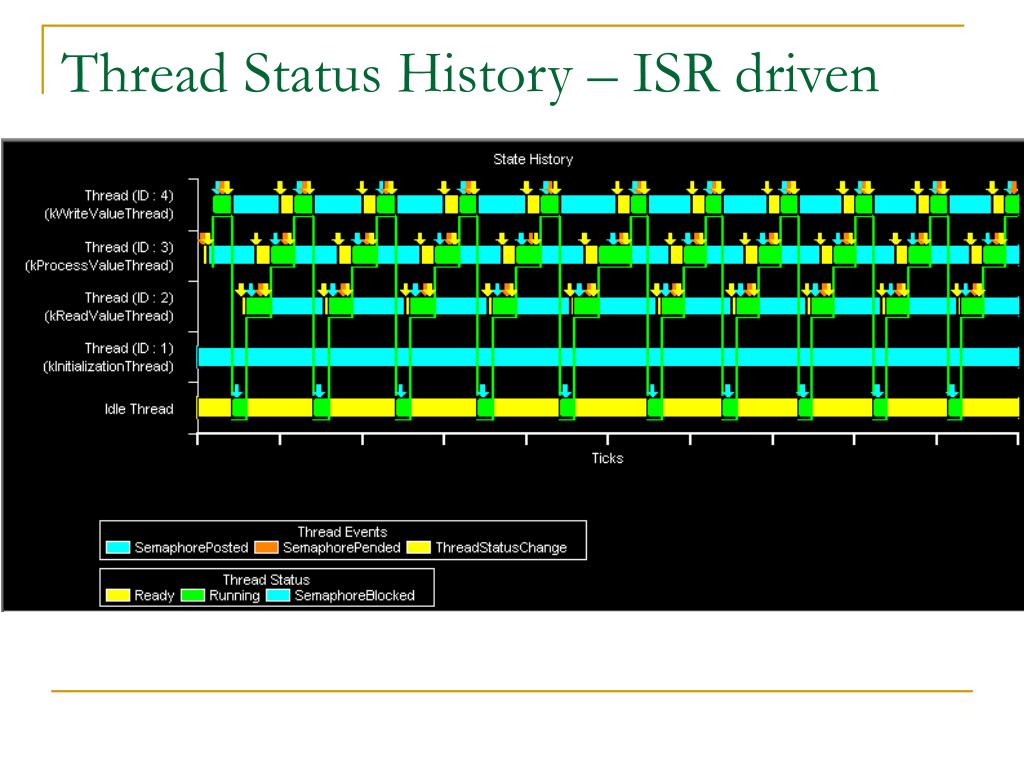Select the 'Thread (ID : 1)' row label
Screen dimensions: 1024x768
click(x=129, y=348)
